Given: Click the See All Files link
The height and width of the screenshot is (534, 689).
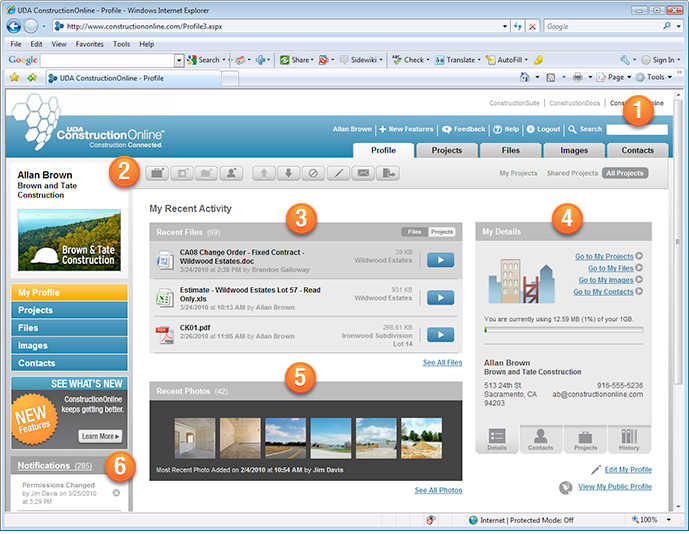Looking at the screenshot, I should click(442, 363).
